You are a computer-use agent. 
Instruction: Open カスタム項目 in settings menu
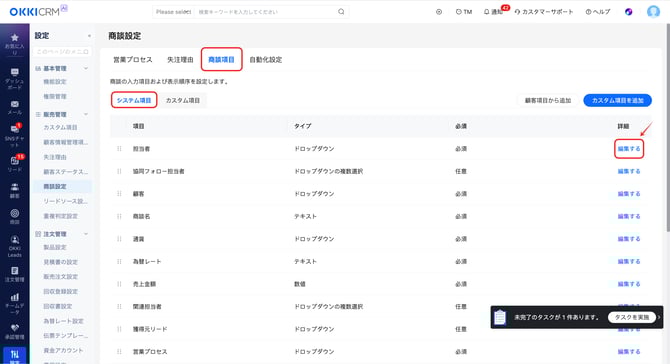[60, 127]
